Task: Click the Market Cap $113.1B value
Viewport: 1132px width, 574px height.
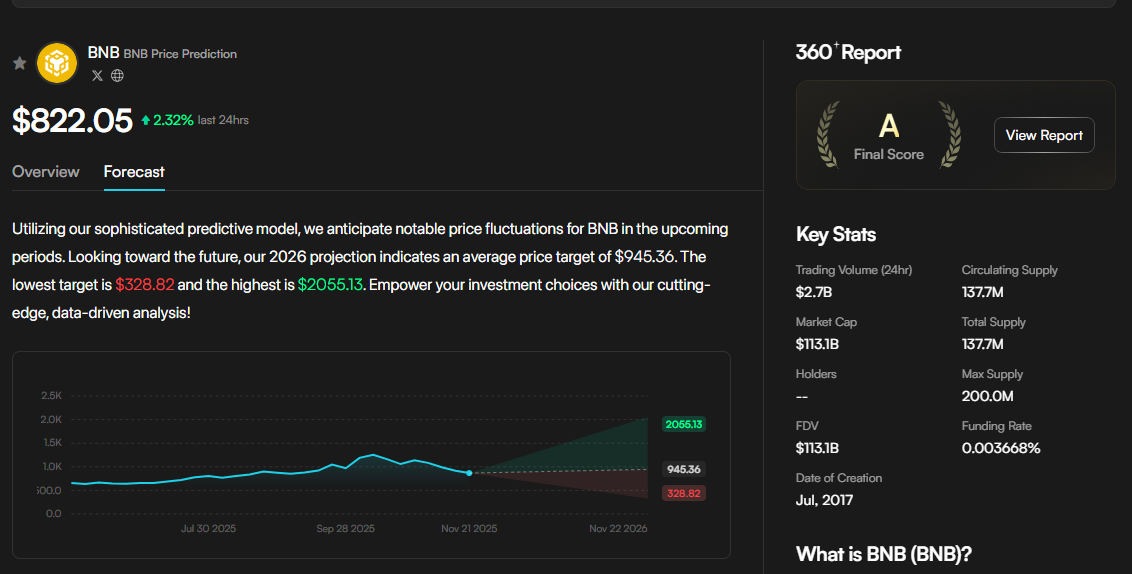Action: [x=817, y=344]
